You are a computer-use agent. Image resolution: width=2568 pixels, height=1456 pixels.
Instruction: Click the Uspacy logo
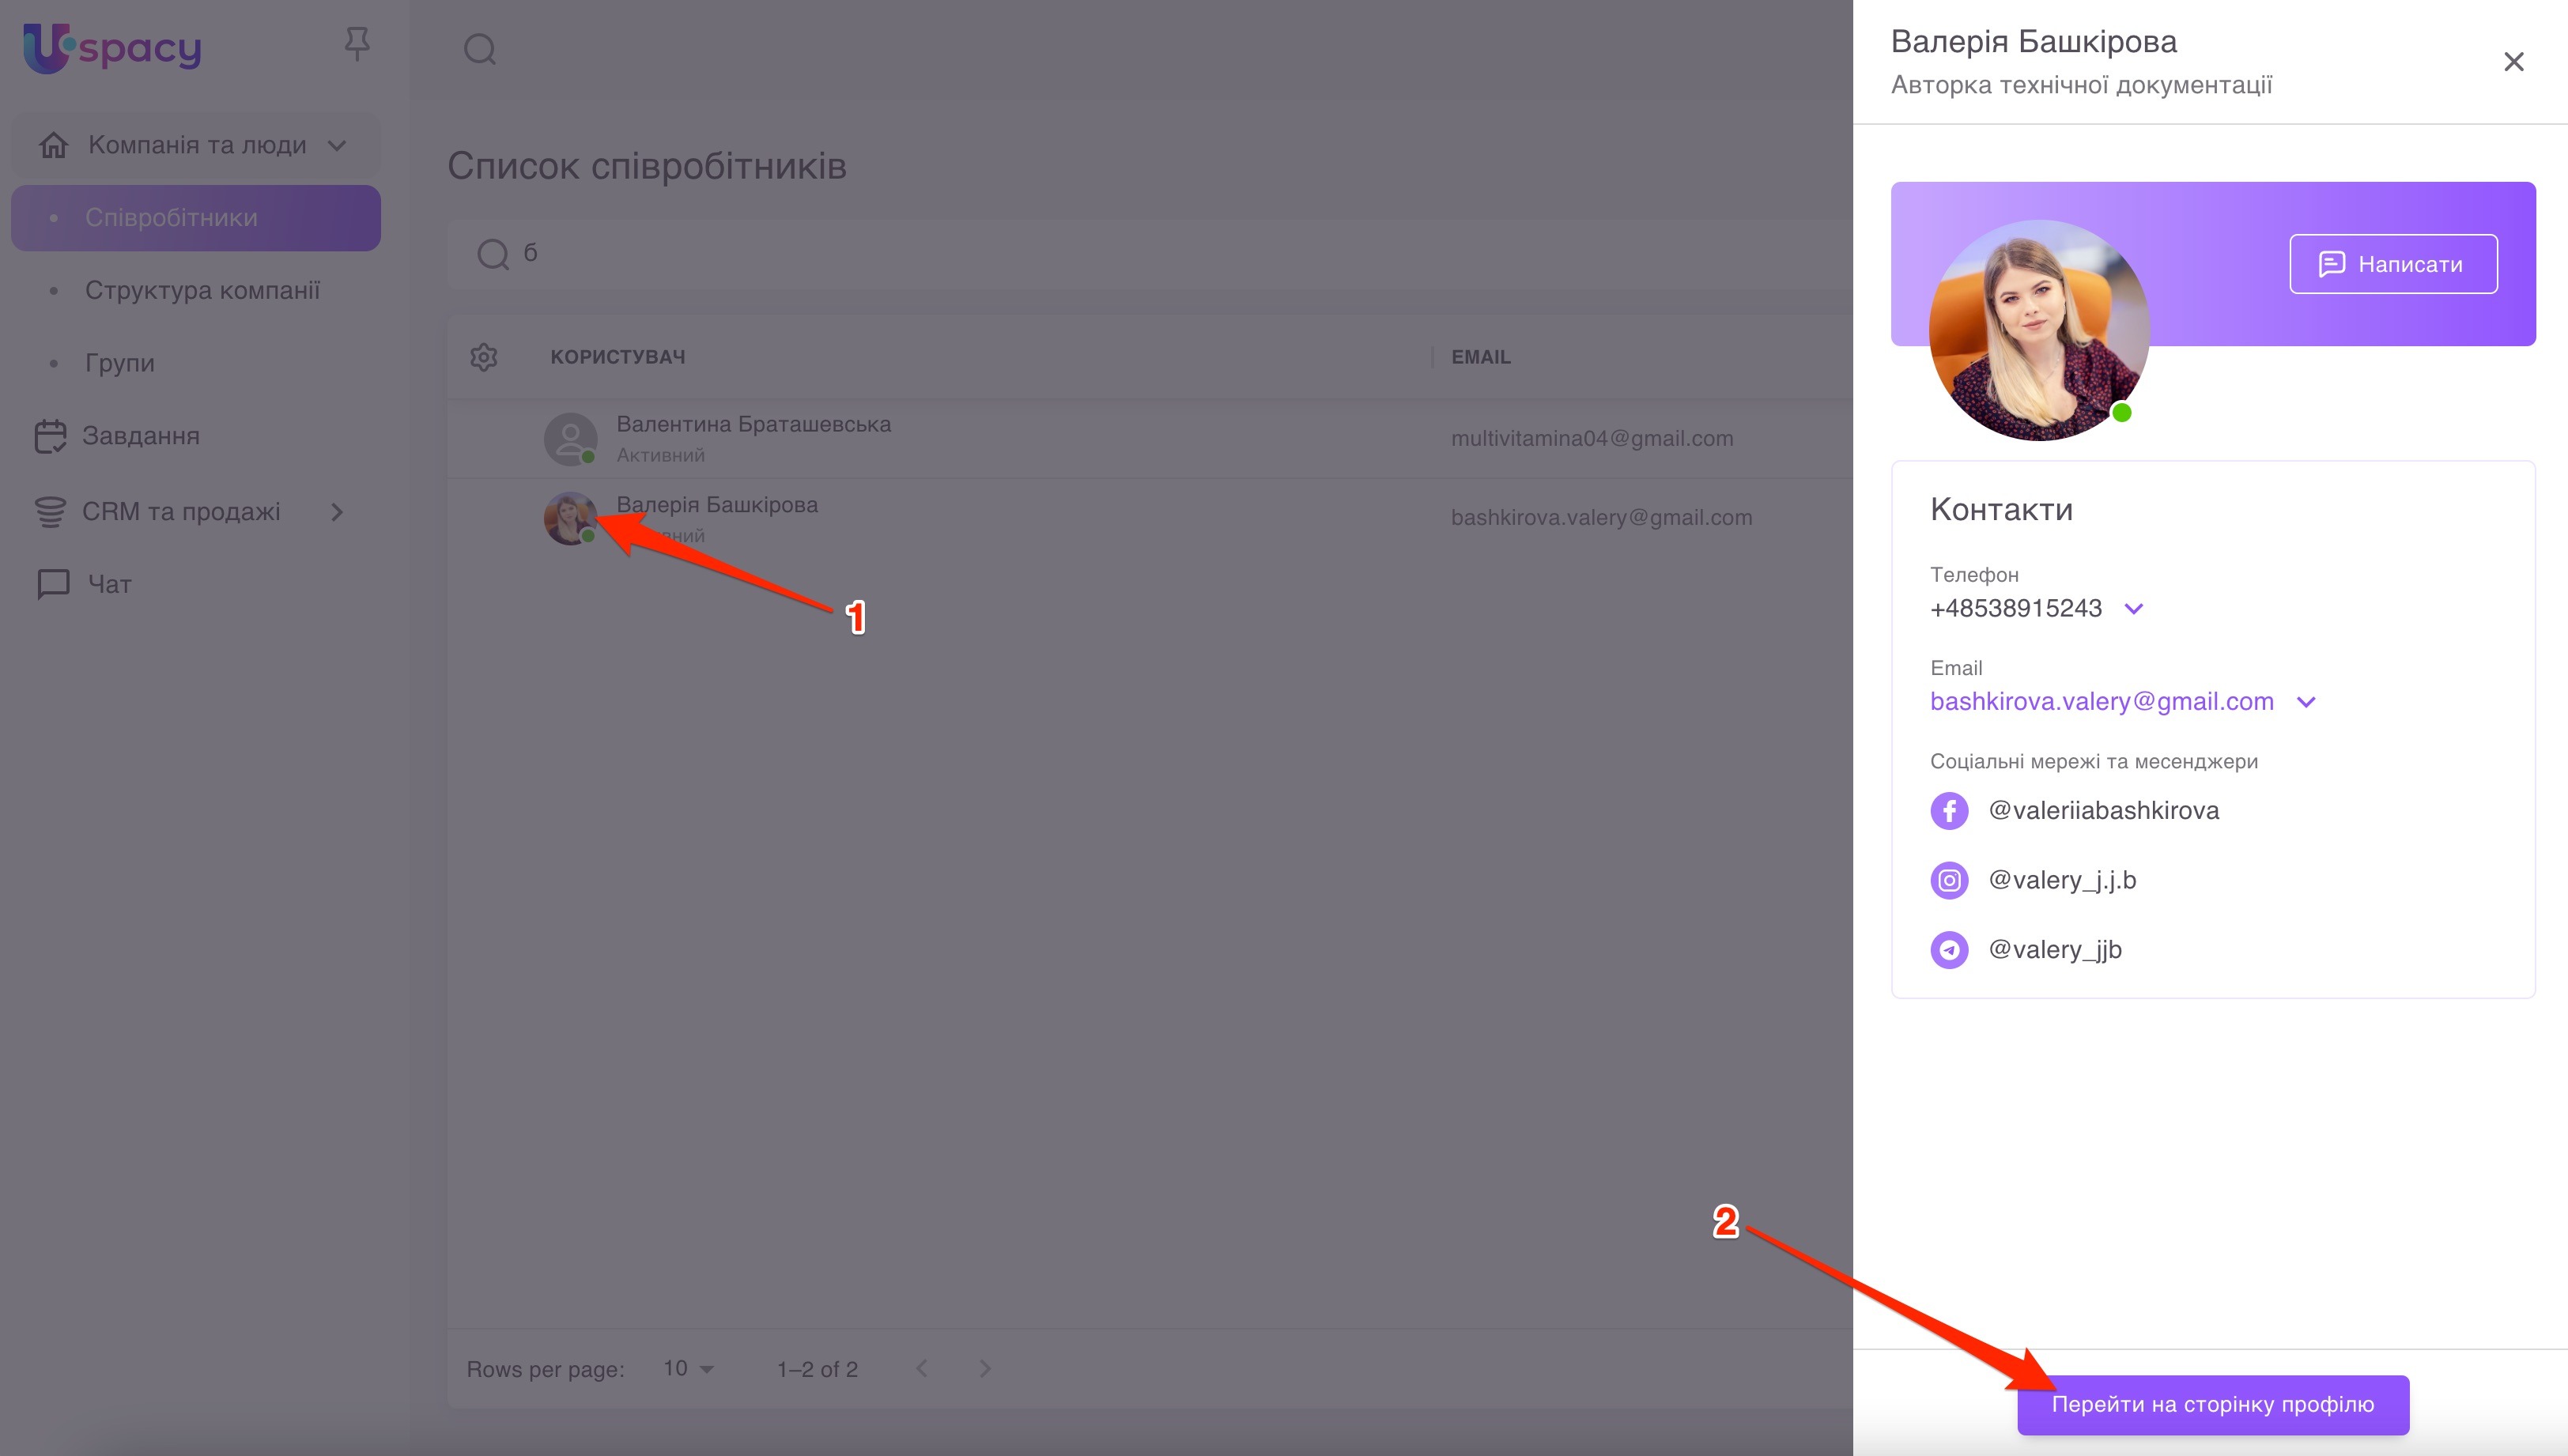[x=112, y=47]
